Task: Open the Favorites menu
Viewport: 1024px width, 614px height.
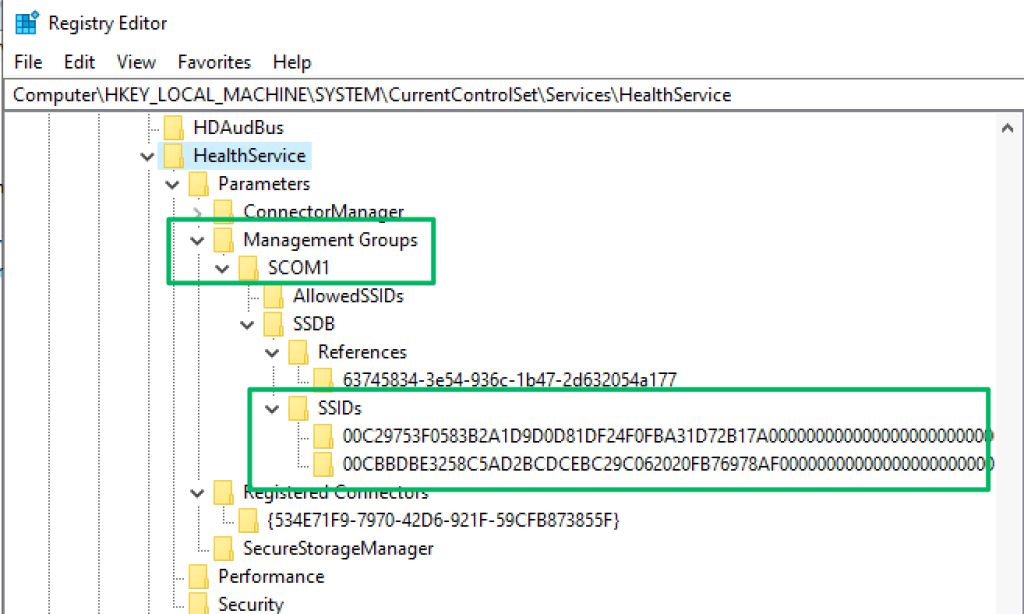Action: click(x=215, y=62)
